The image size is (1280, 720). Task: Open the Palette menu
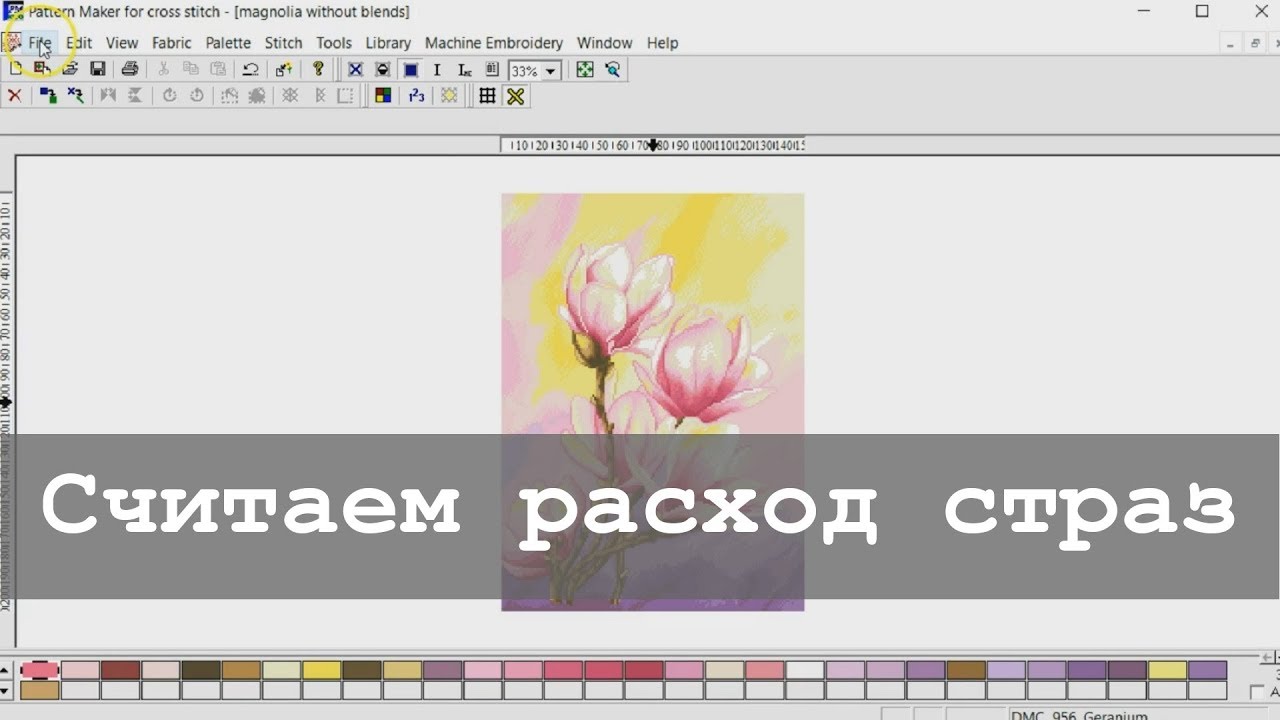pyautogui.click(x=228, y=43)
